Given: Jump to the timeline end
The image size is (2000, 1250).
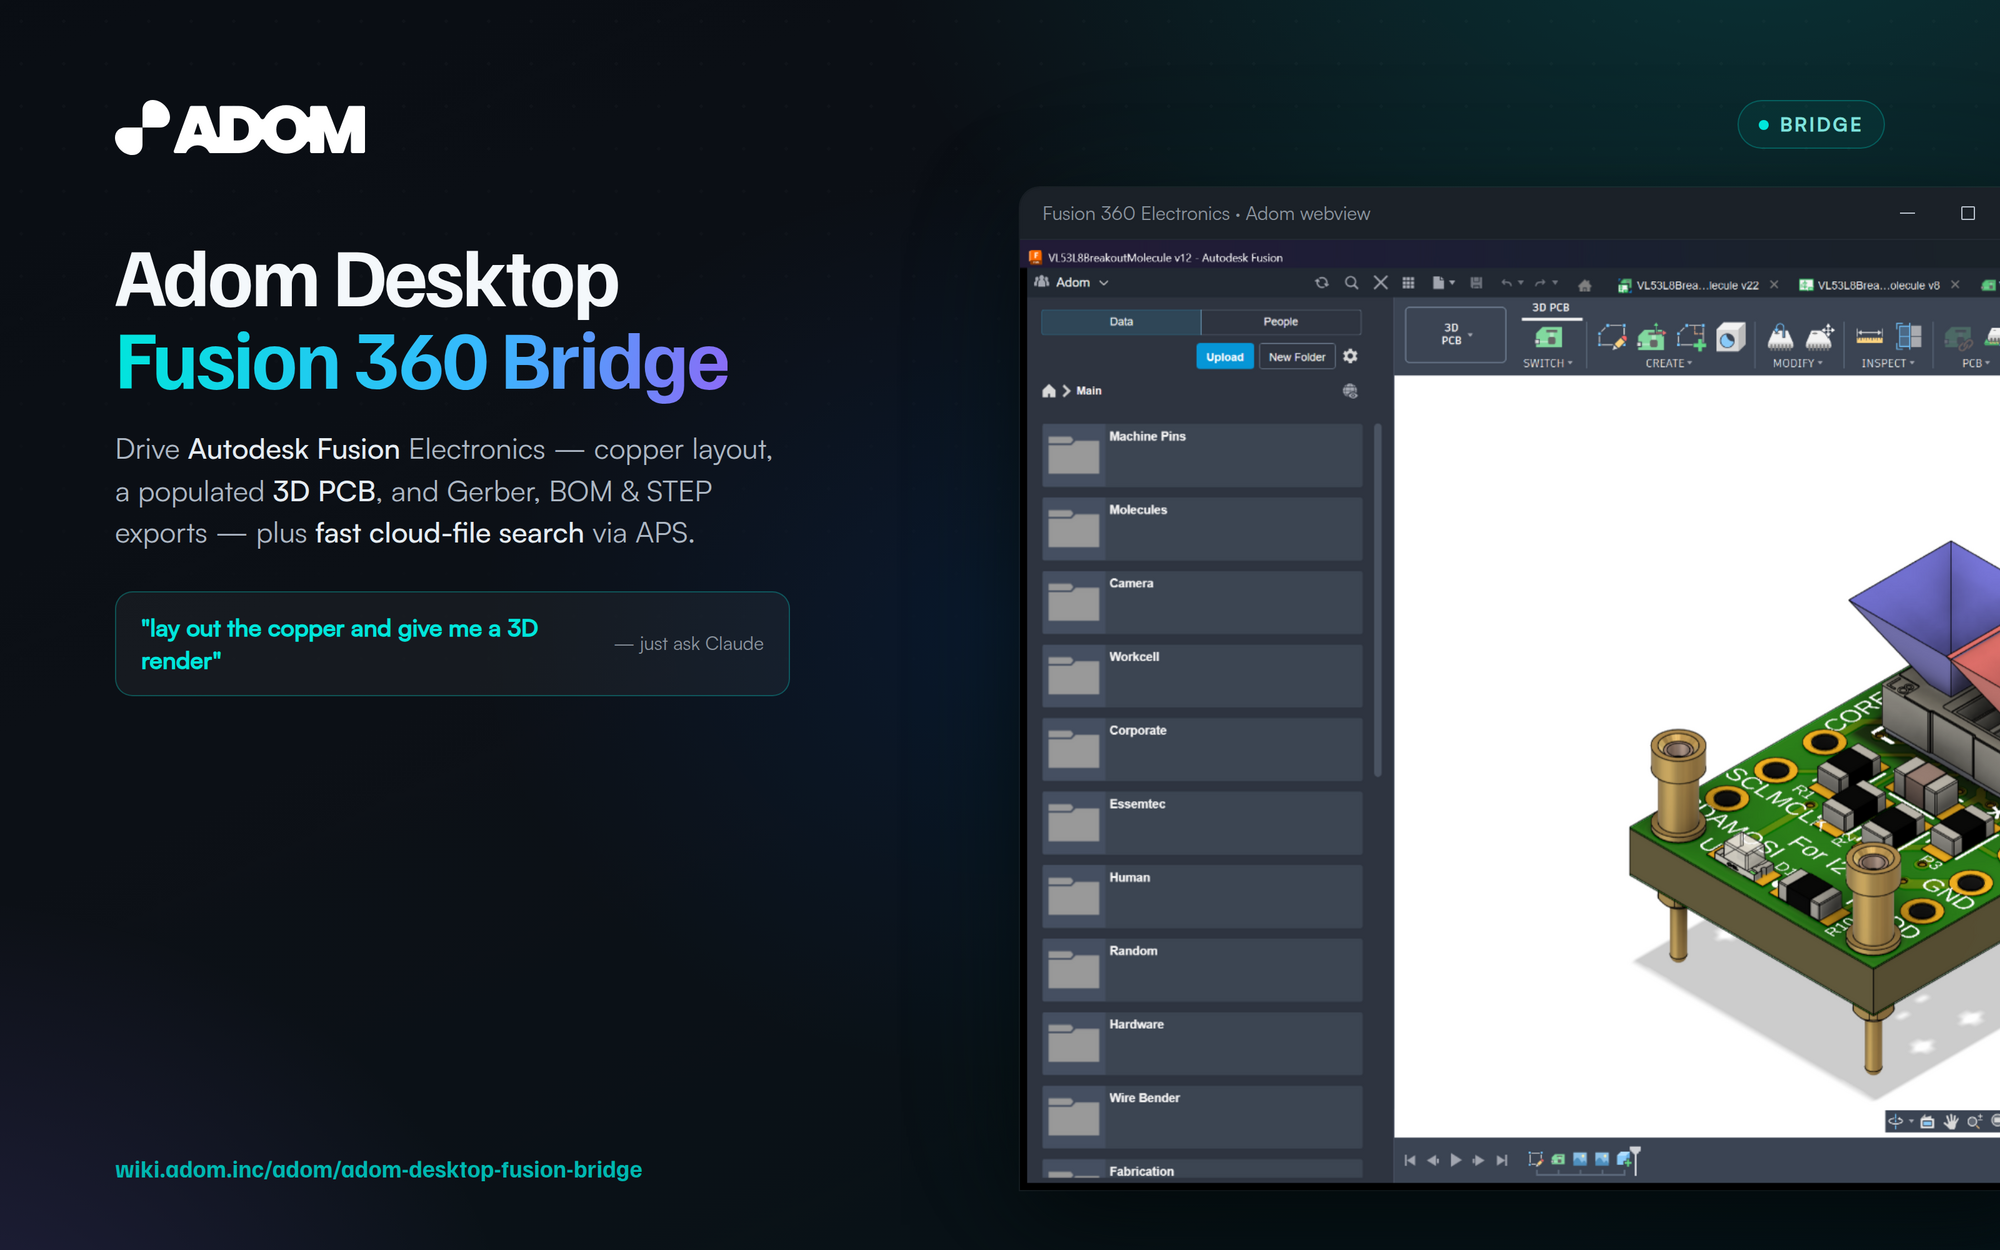Looking at the screenshot, I should (x=1502, y=1160).
